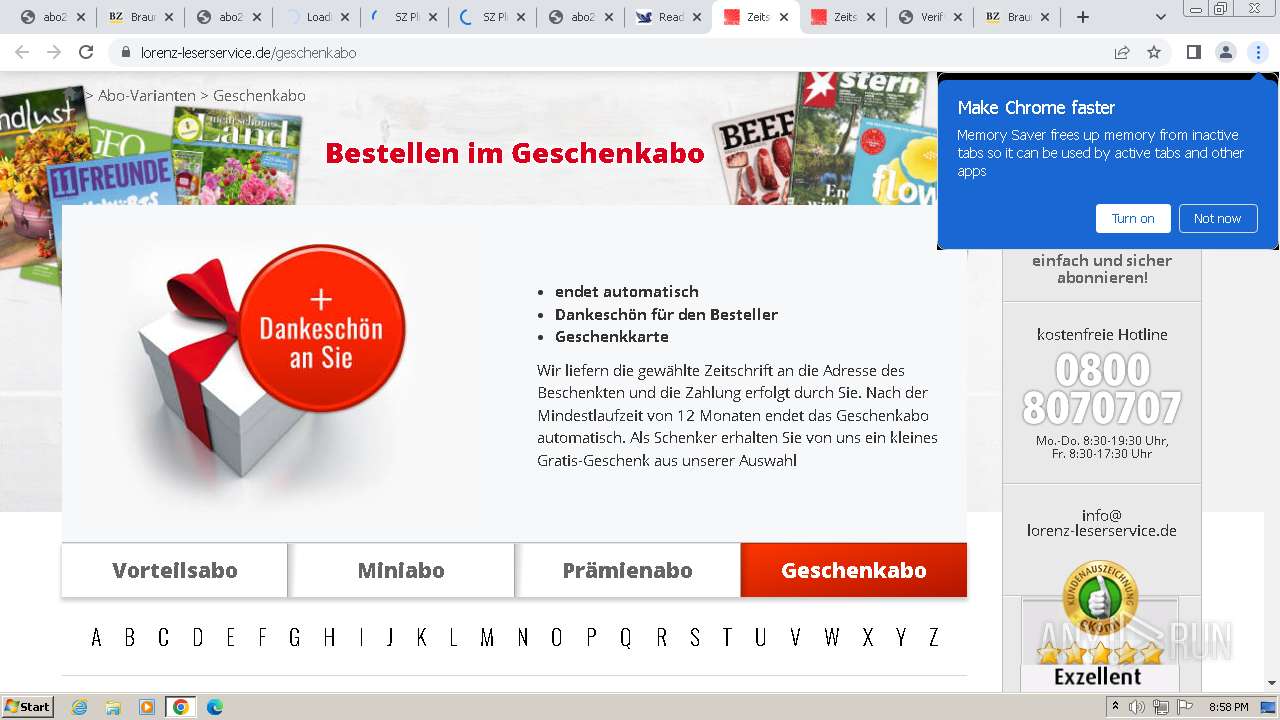Open the Action Center flag icon

(x=1185, y=707)
